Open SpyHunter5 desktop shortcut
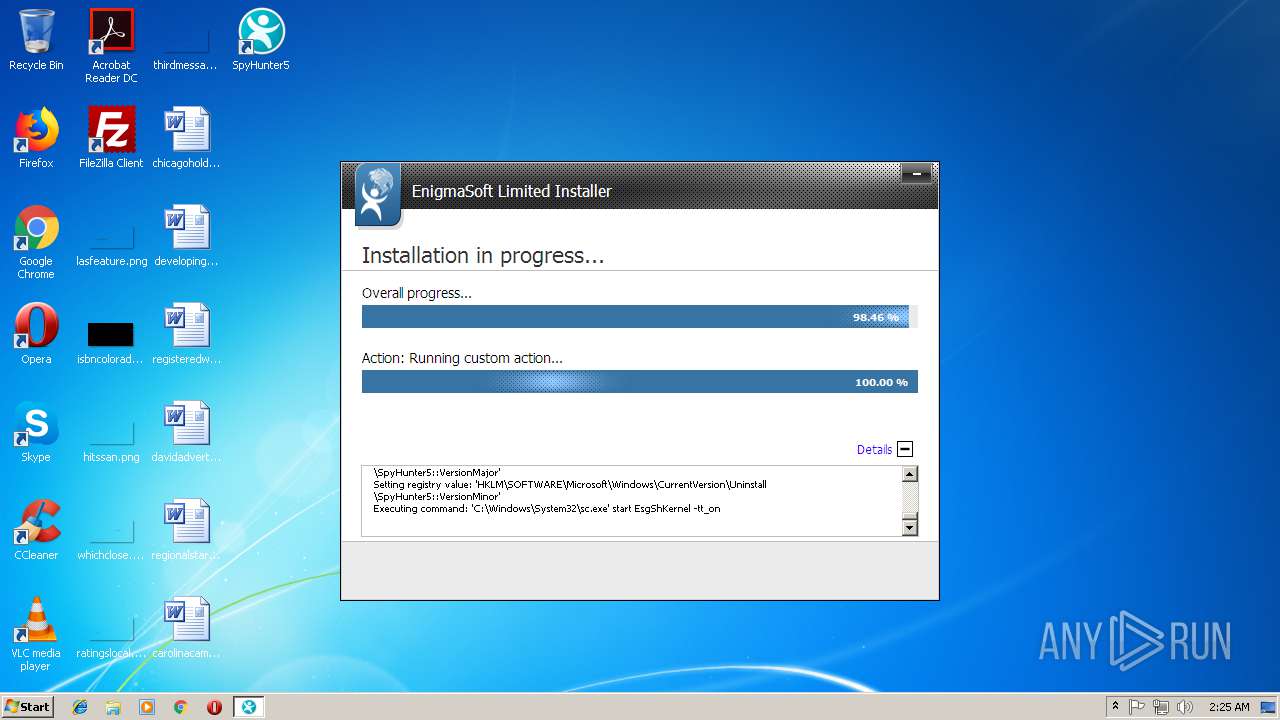 [261, 40]
